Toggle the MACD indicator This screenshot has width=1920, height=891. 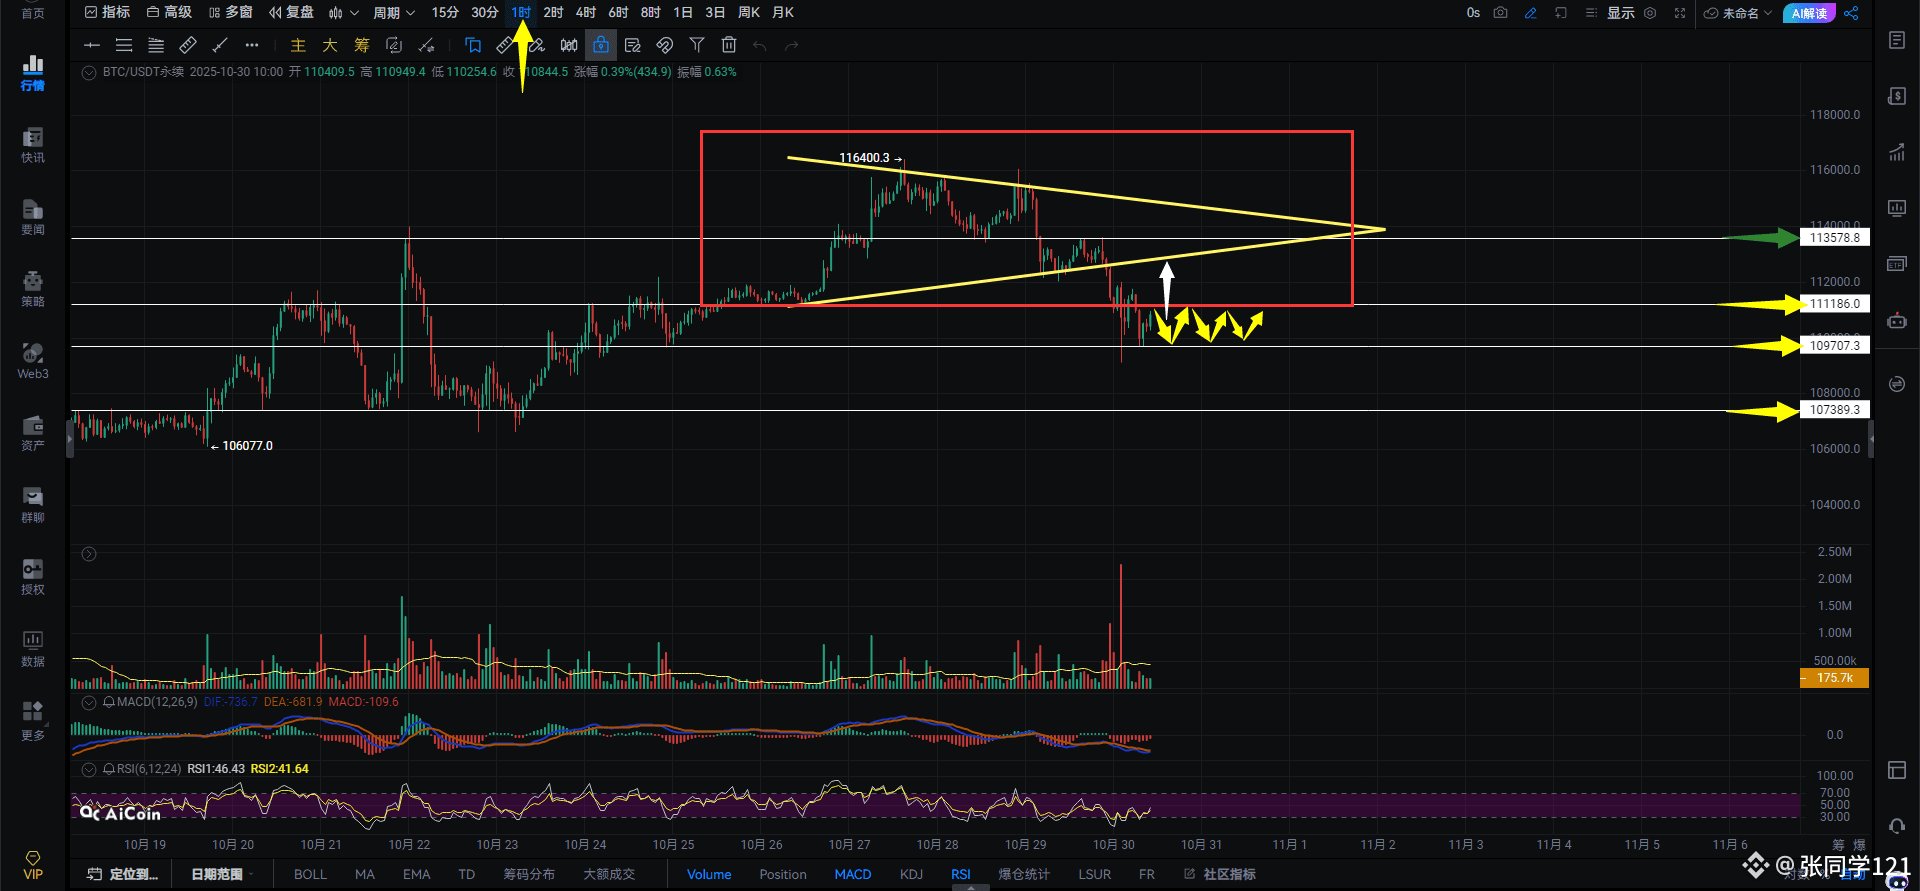click(853, 874)
